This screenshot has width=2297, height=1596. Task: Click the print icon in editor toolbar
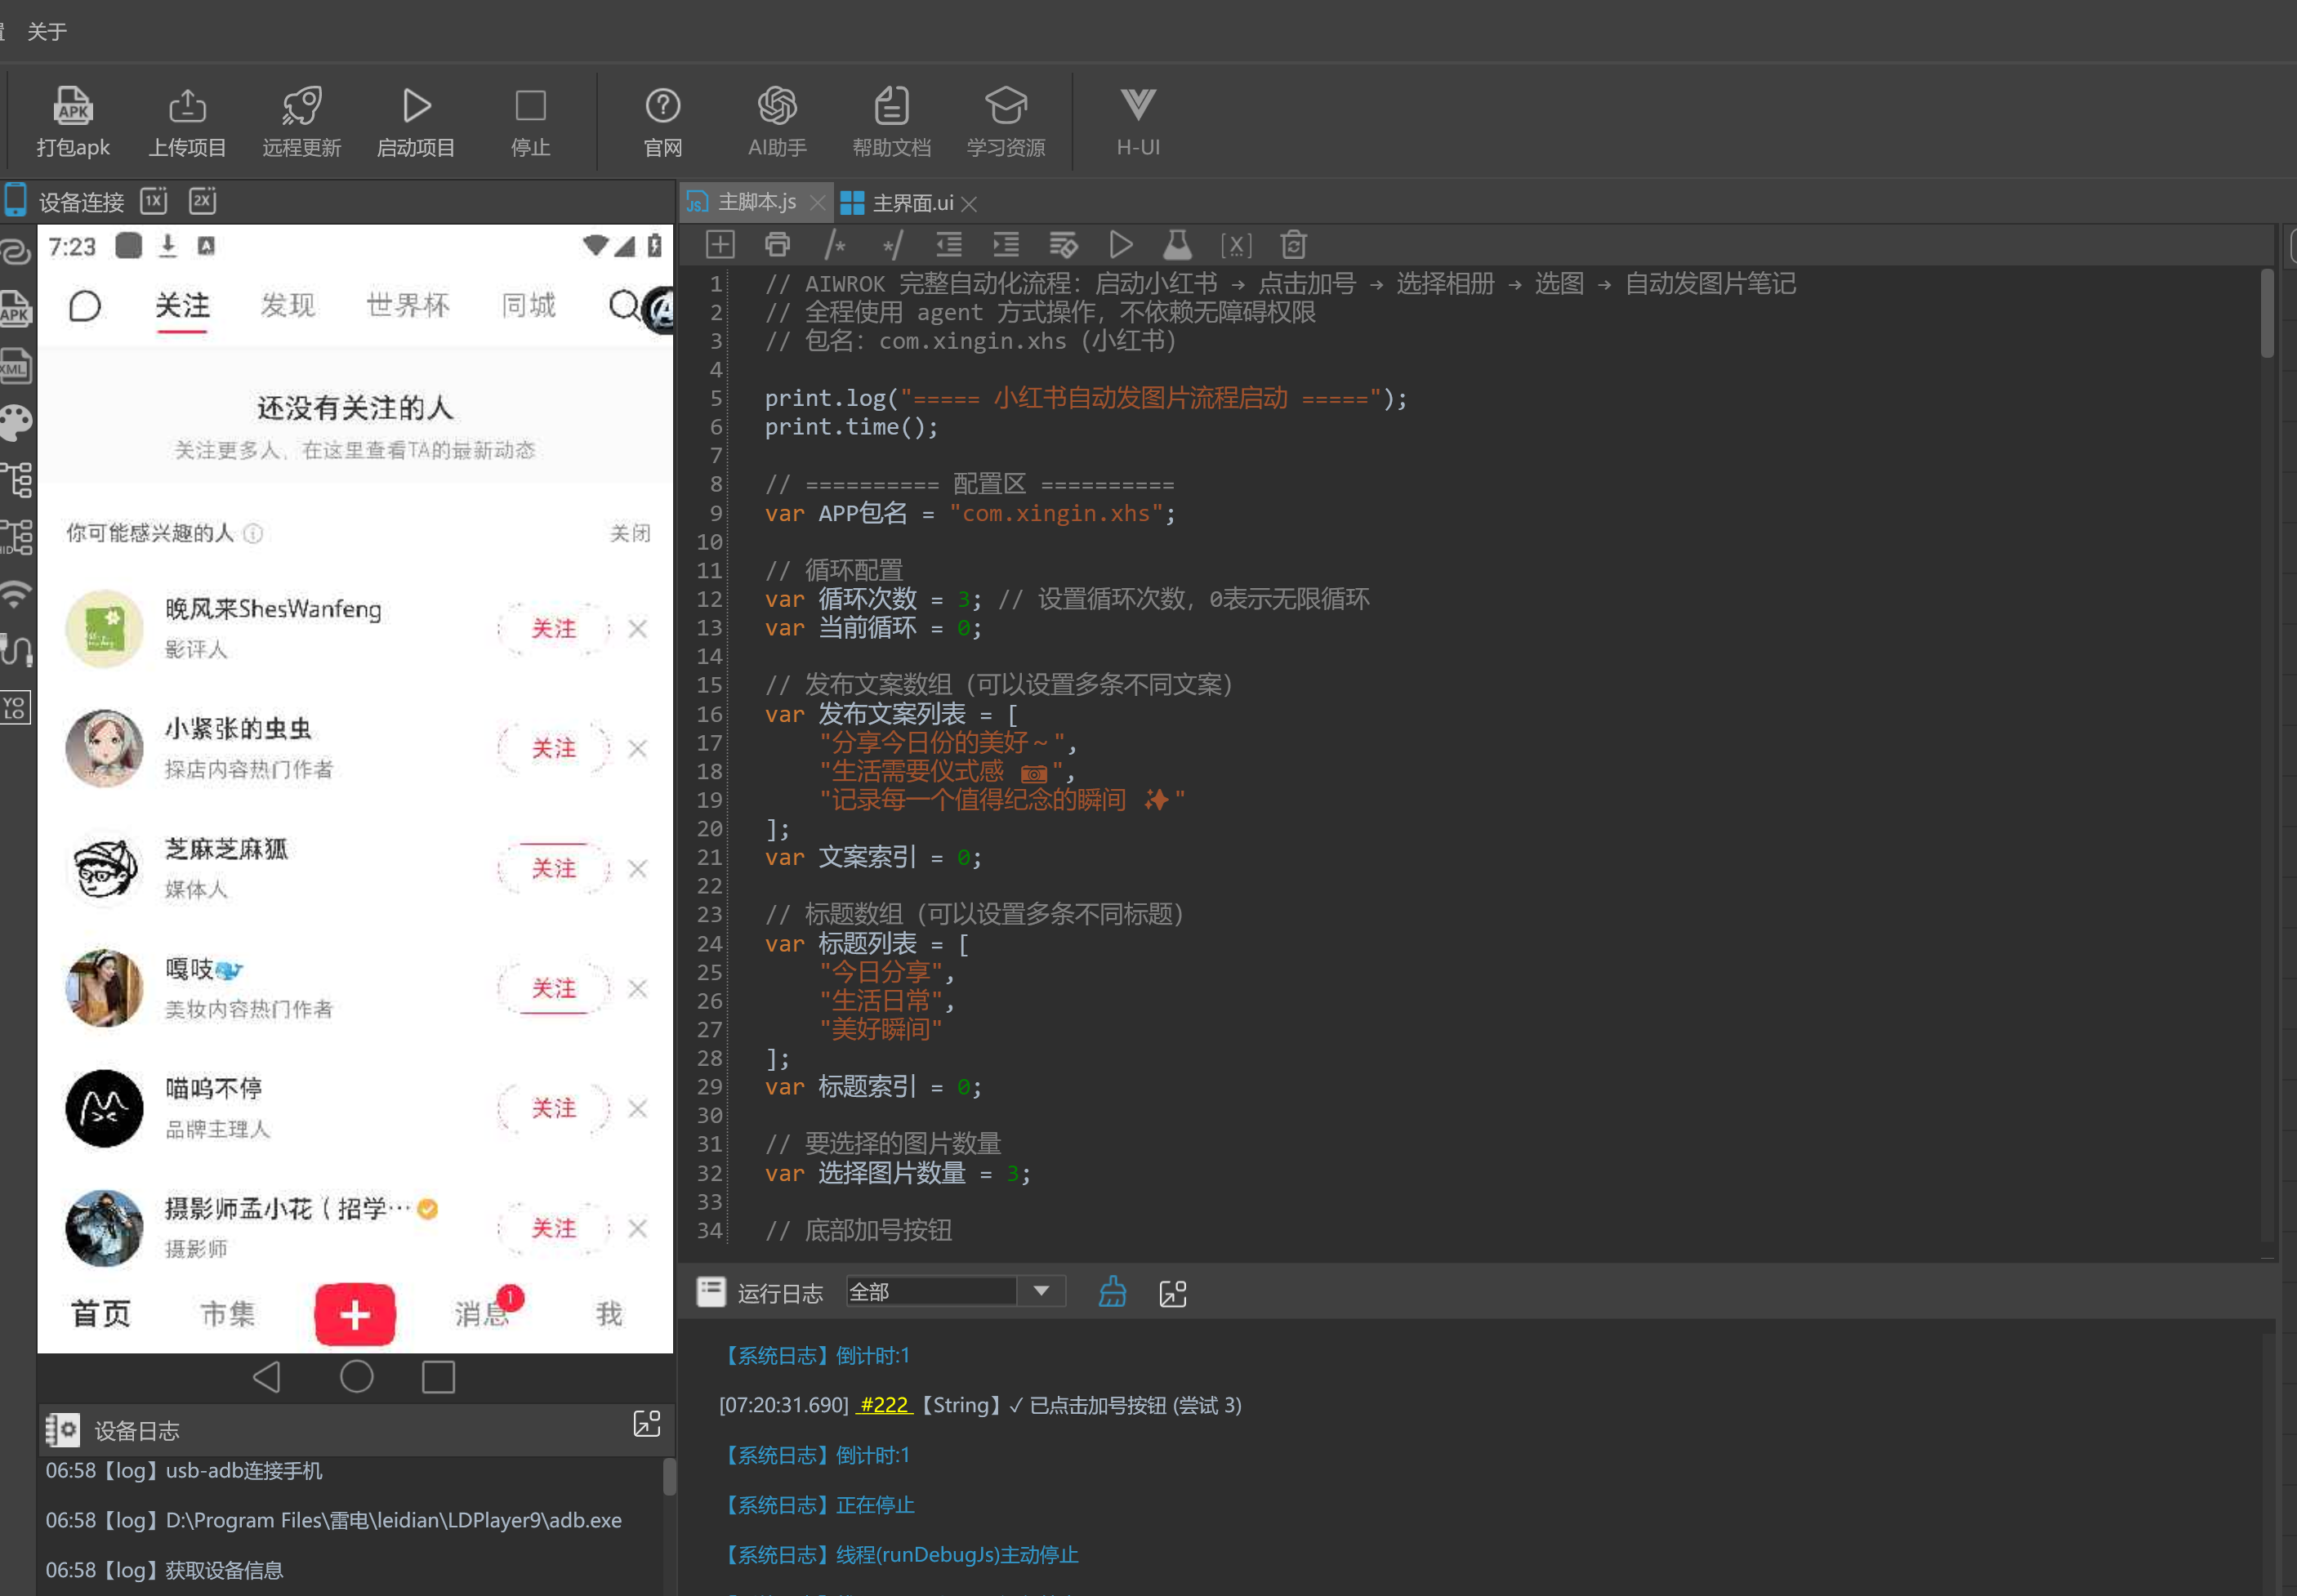[x=777, y=245]
